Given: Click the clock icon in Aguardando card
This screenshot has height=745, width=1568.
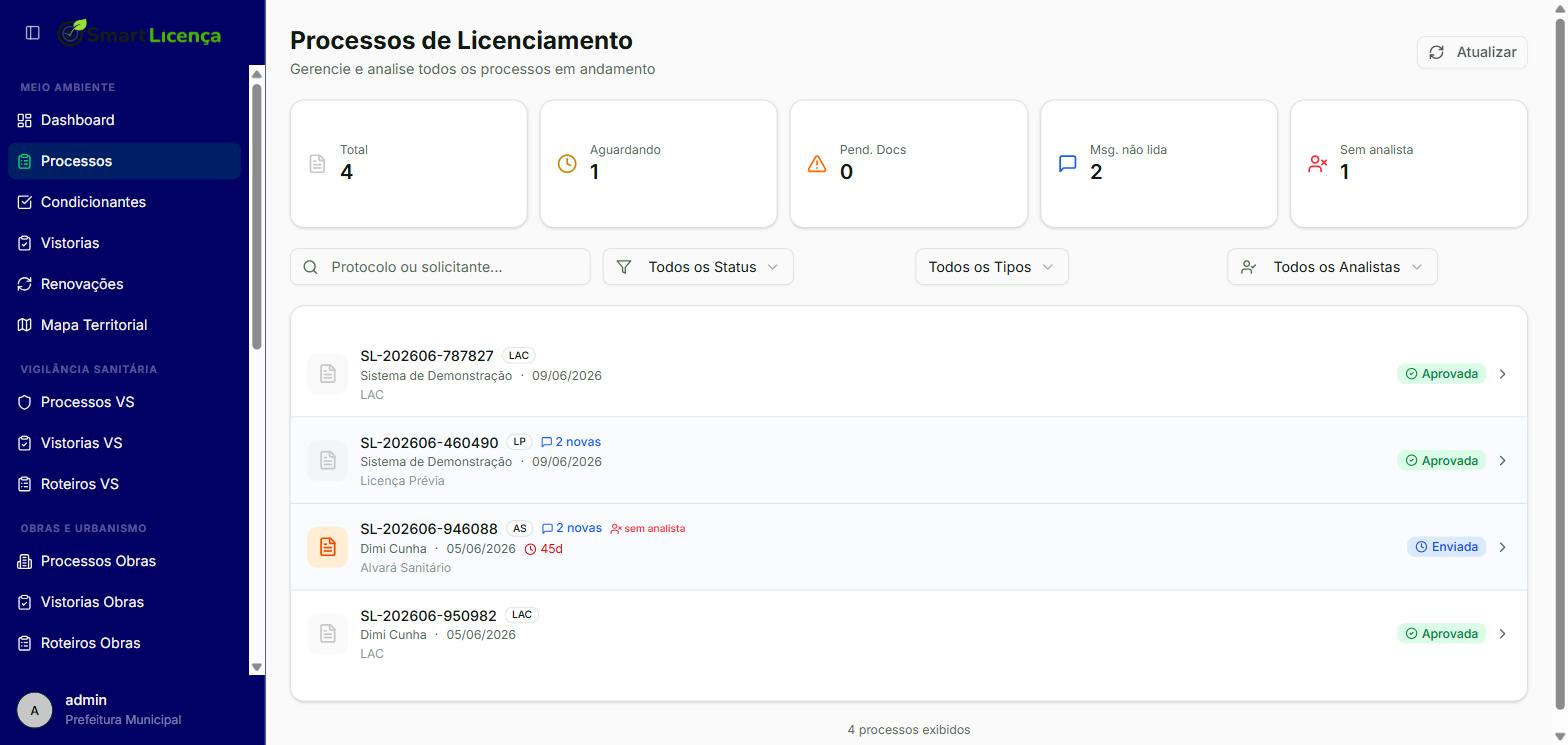Looking at the screenshot, I should pos(567,163).
